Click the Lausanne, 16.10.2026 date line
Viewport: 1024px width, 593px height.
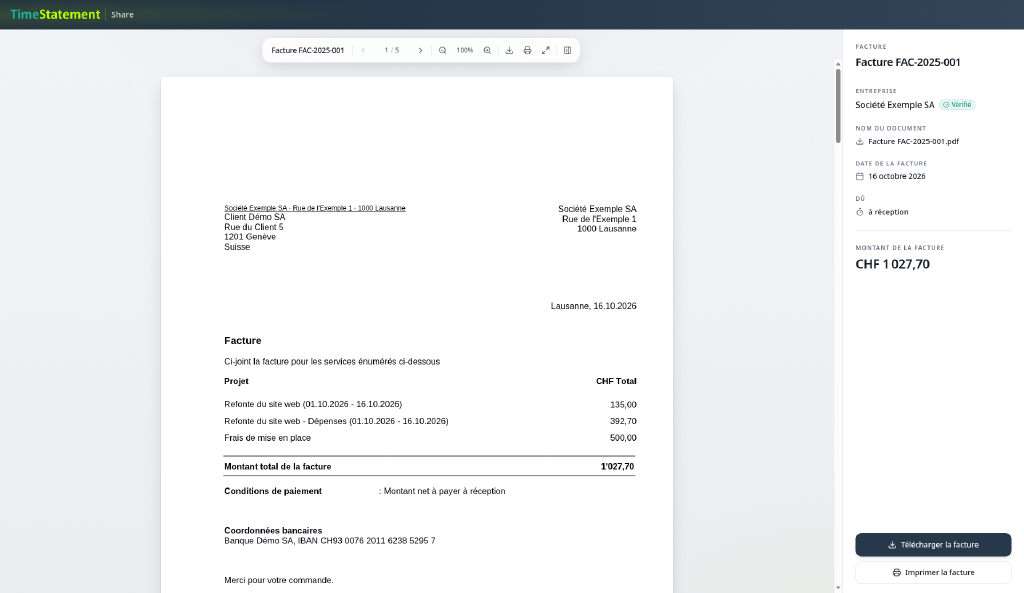(x=594, y=306)
